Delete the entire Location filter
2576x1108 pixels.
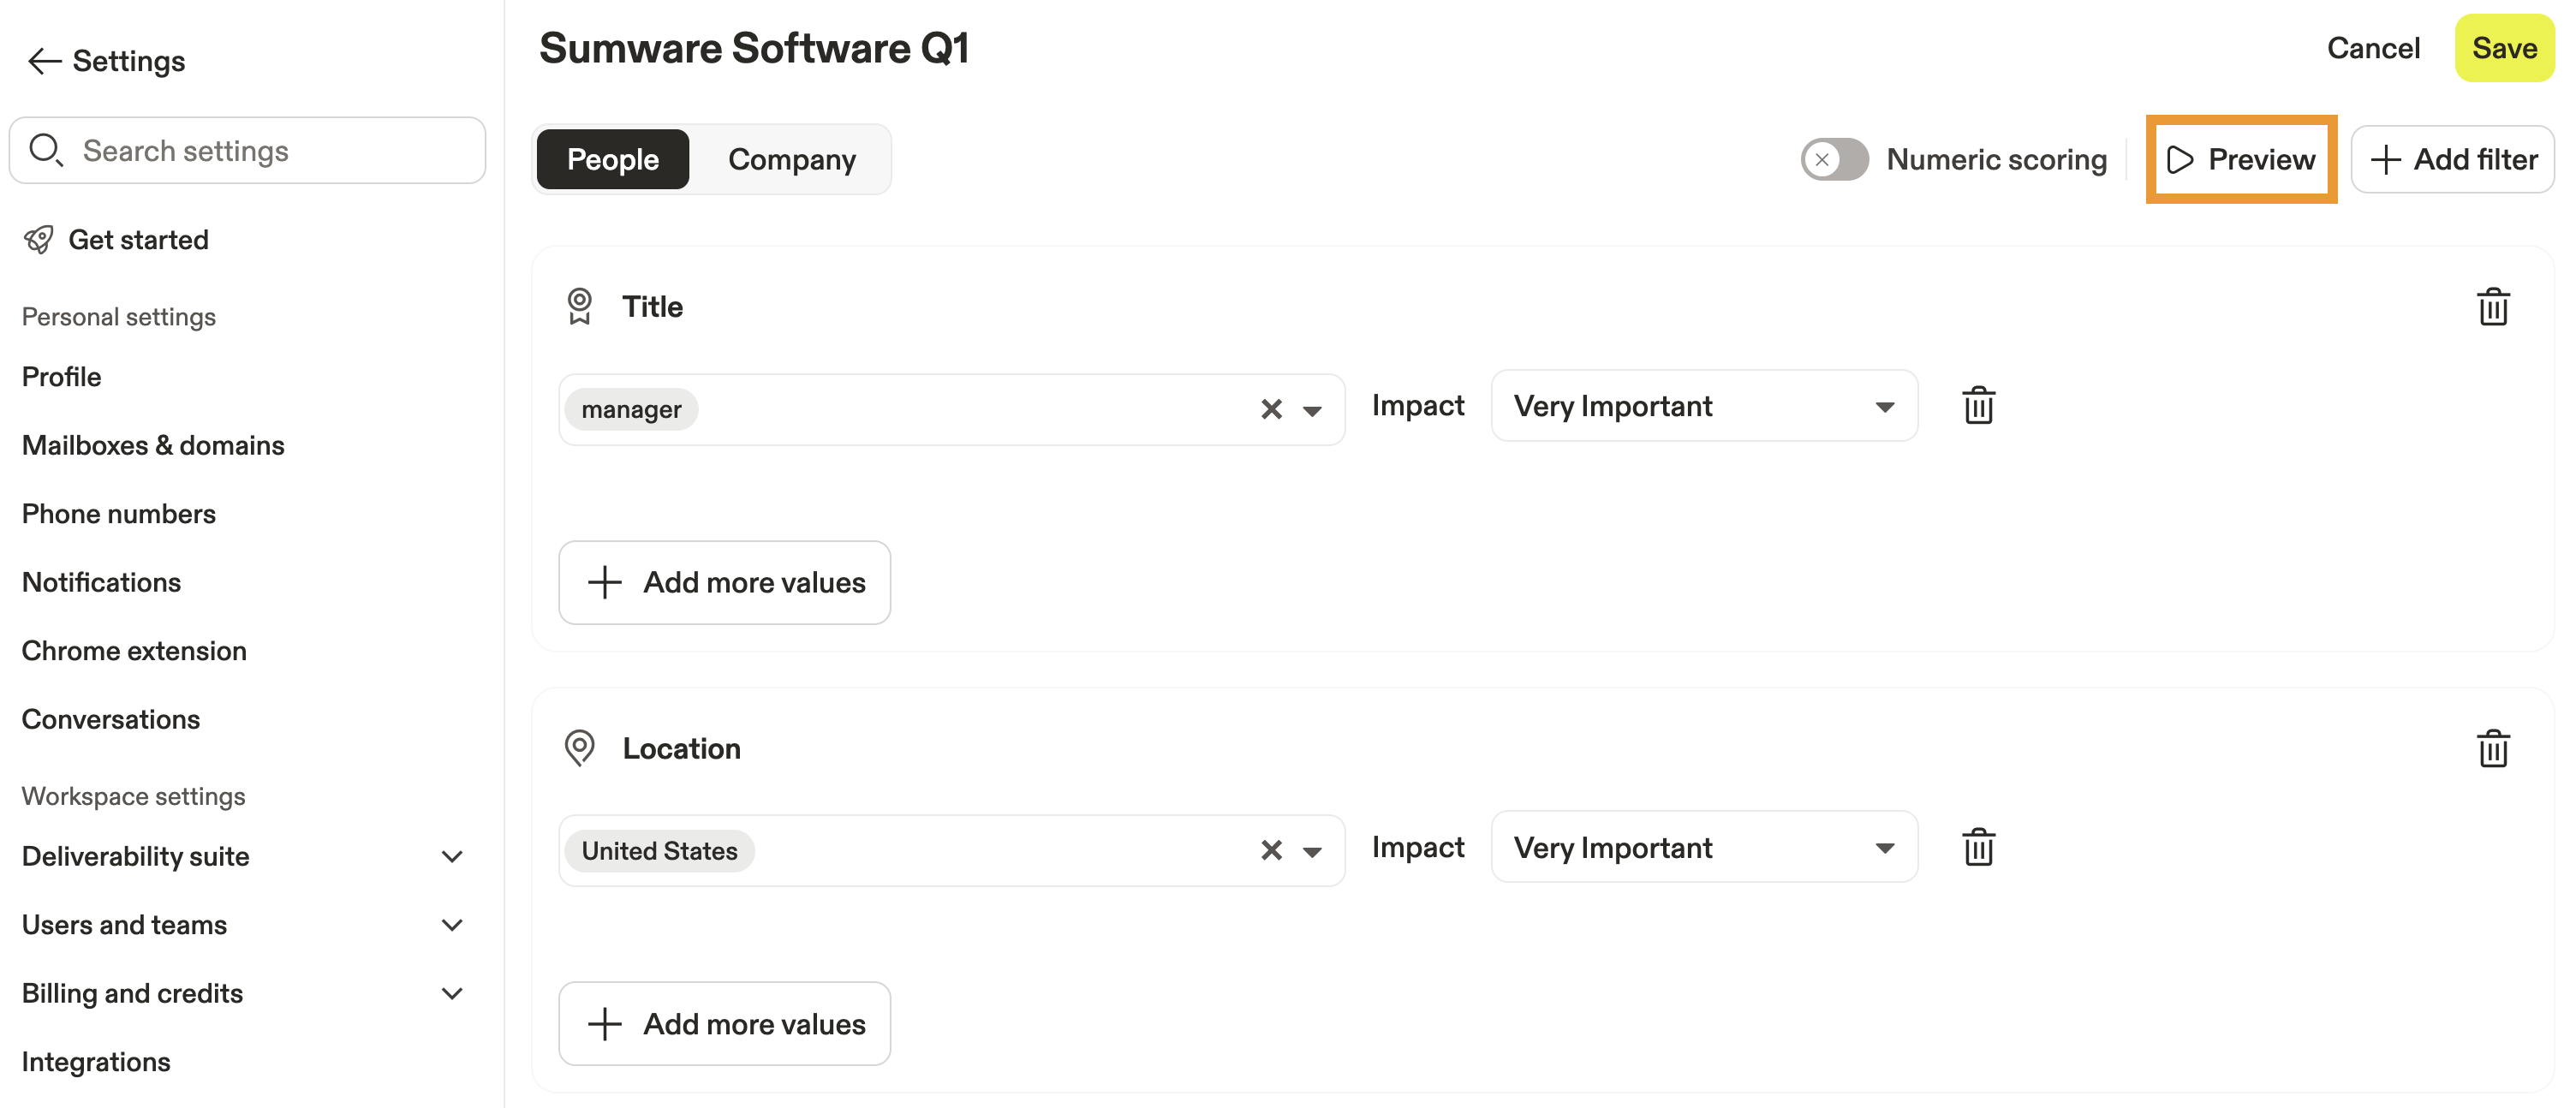pyautogui.click(x=2492, y=748)
